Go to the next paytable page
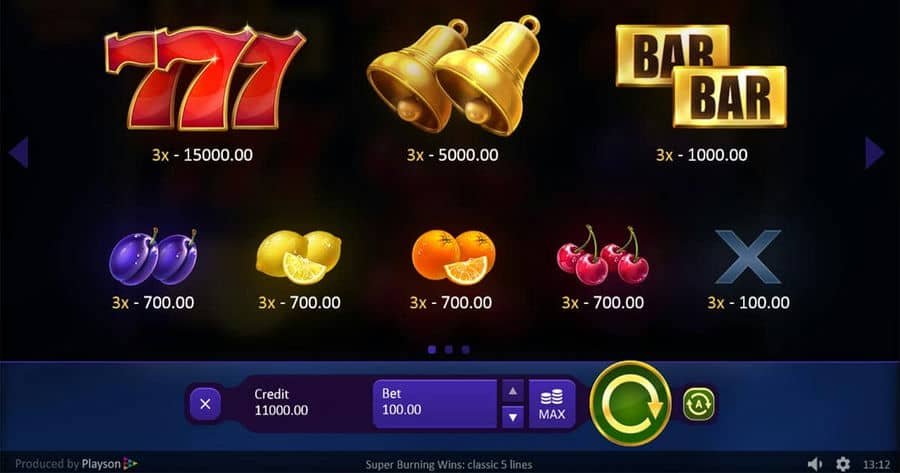Viewport: 900px width, 473px height. (874, 152)
